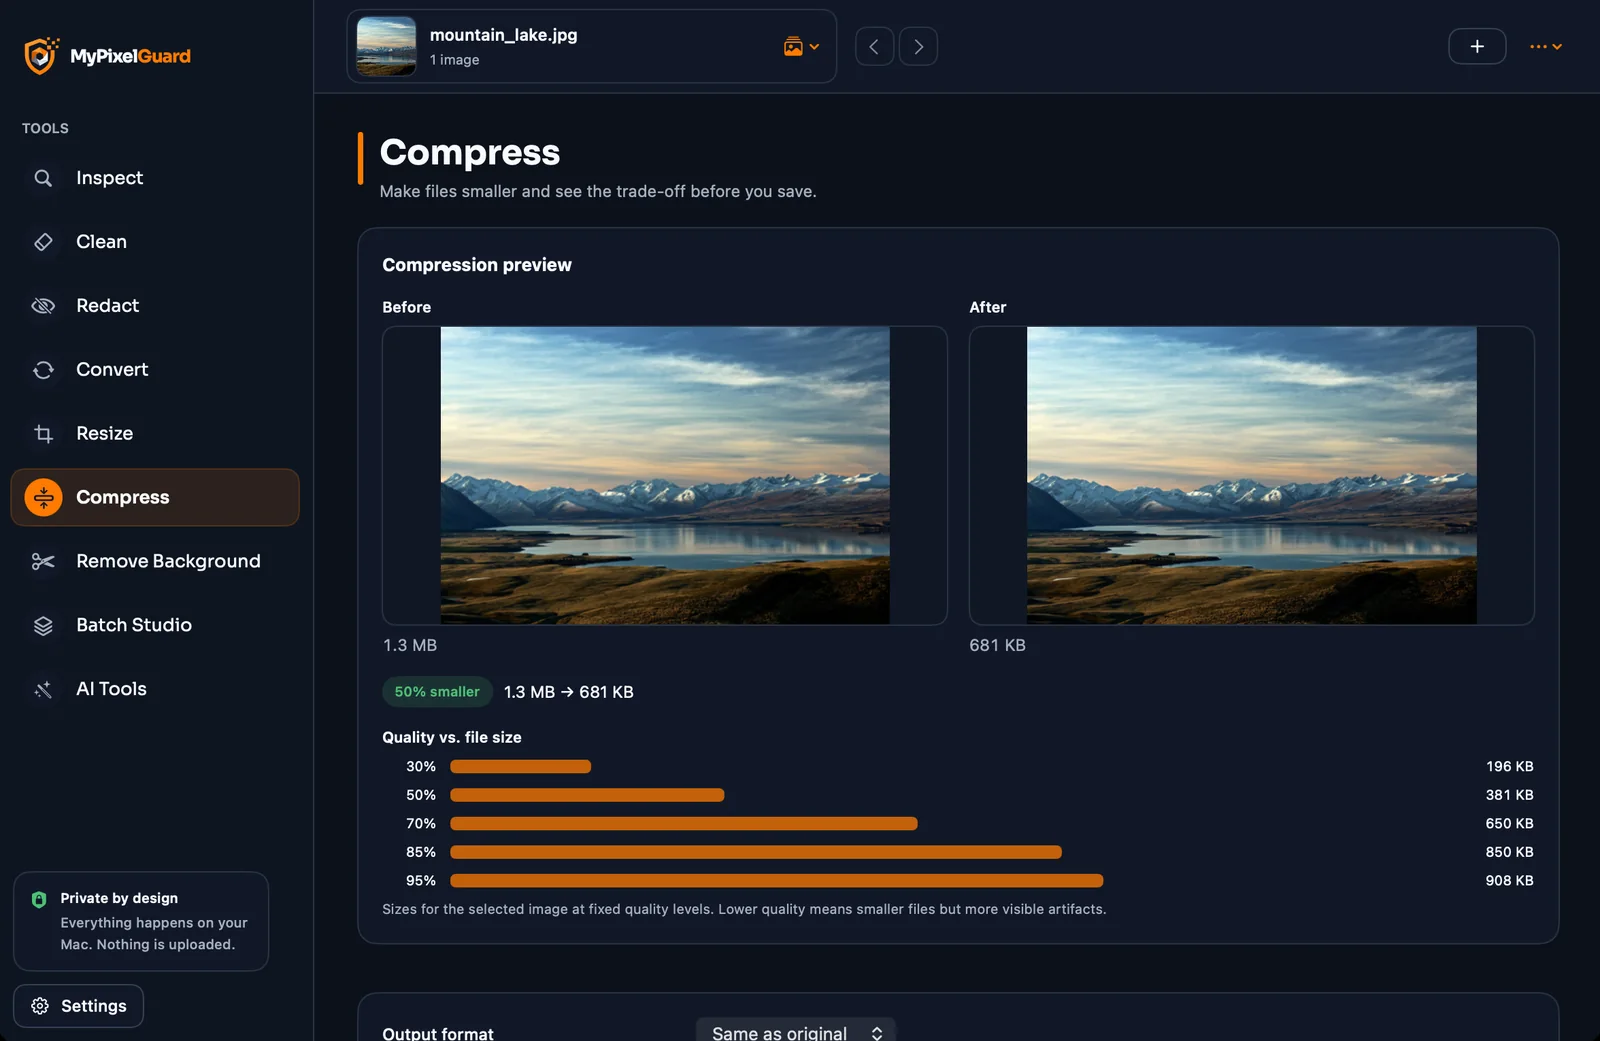
Task: Click the Settings gear icon
Action: (x=40, y=1006)
